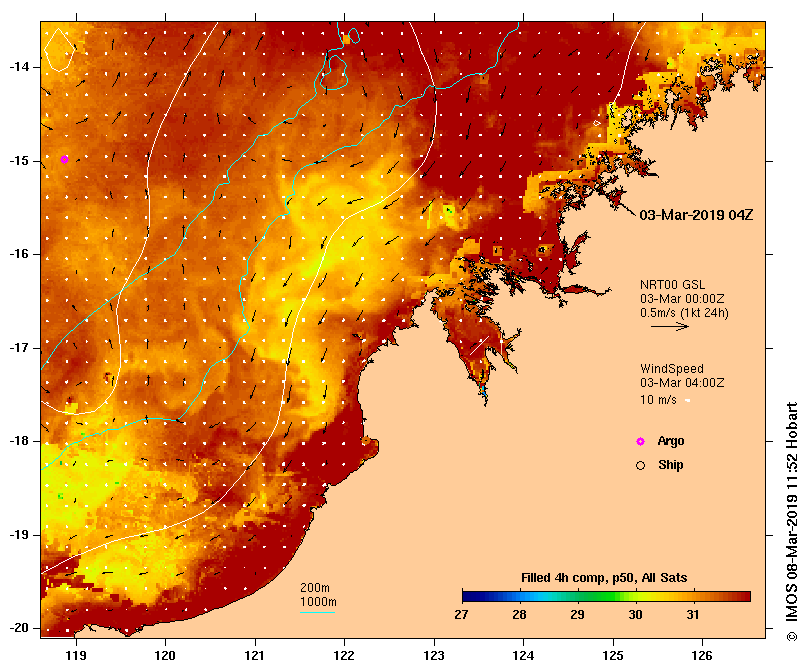Click the 10 m/s wind label
The image size is (809, 672).
658,400
